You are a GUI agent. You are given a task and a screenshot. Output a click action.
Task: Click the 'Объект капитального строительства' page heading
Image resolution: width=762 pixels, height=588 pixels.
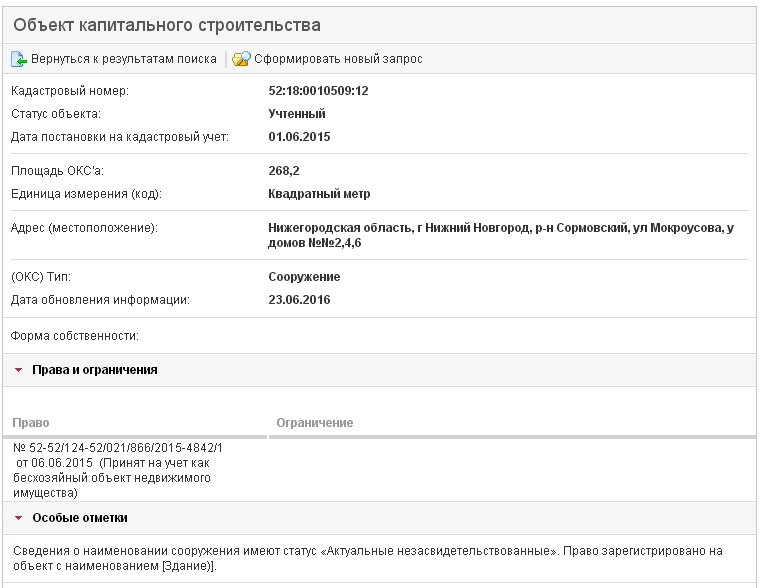tap(167, 24)
